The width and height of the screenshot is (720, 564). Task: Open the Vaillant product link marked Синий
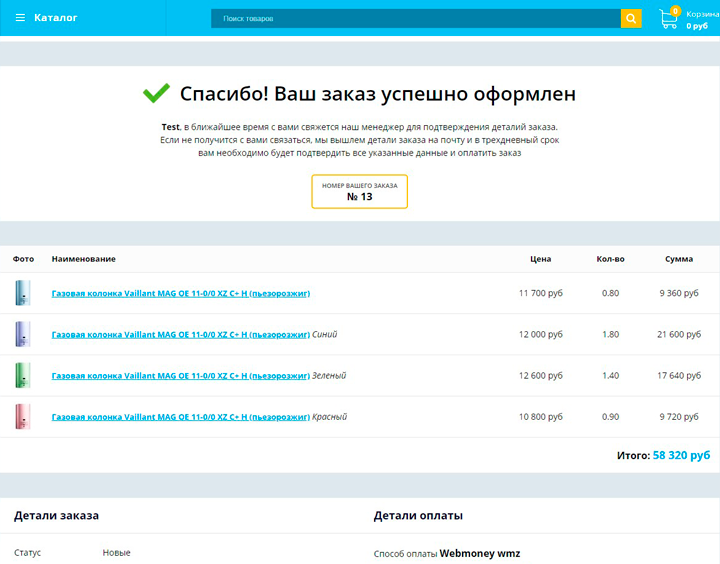181,334
